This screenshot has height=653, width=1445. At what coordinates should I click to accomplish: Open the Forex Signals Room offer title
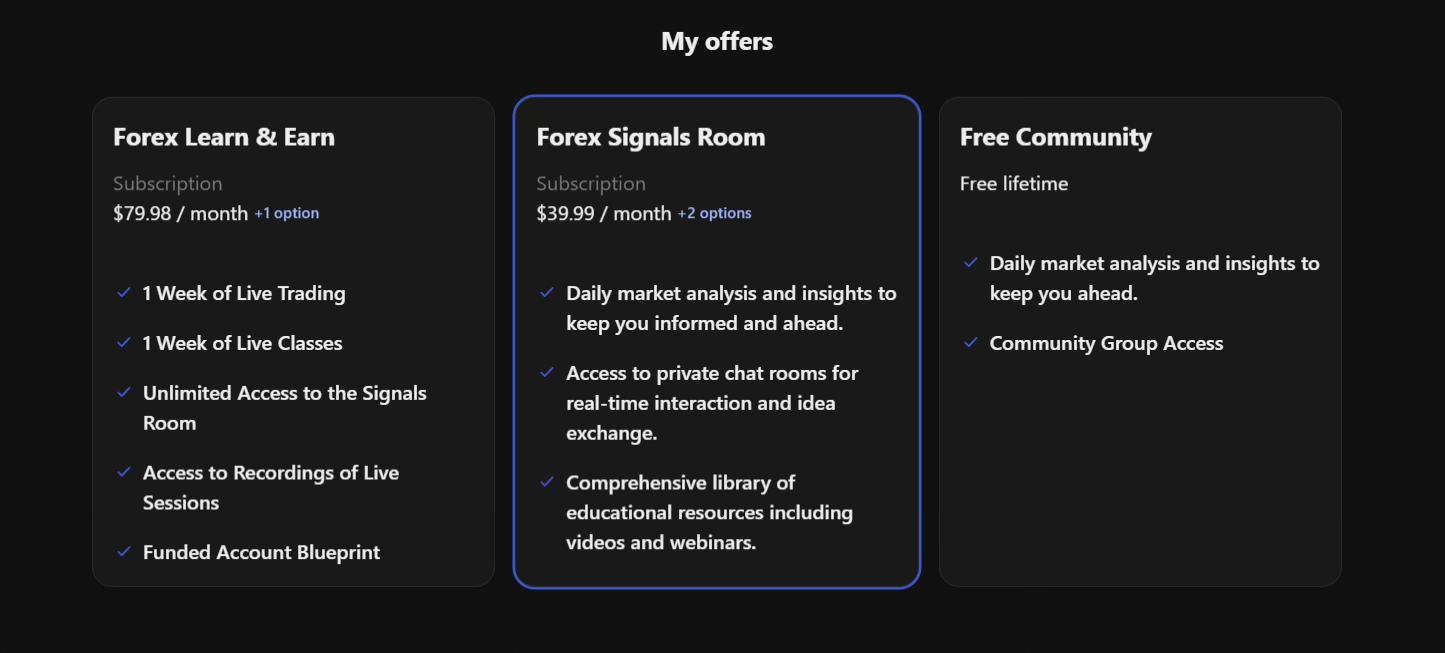coord(651,137)
